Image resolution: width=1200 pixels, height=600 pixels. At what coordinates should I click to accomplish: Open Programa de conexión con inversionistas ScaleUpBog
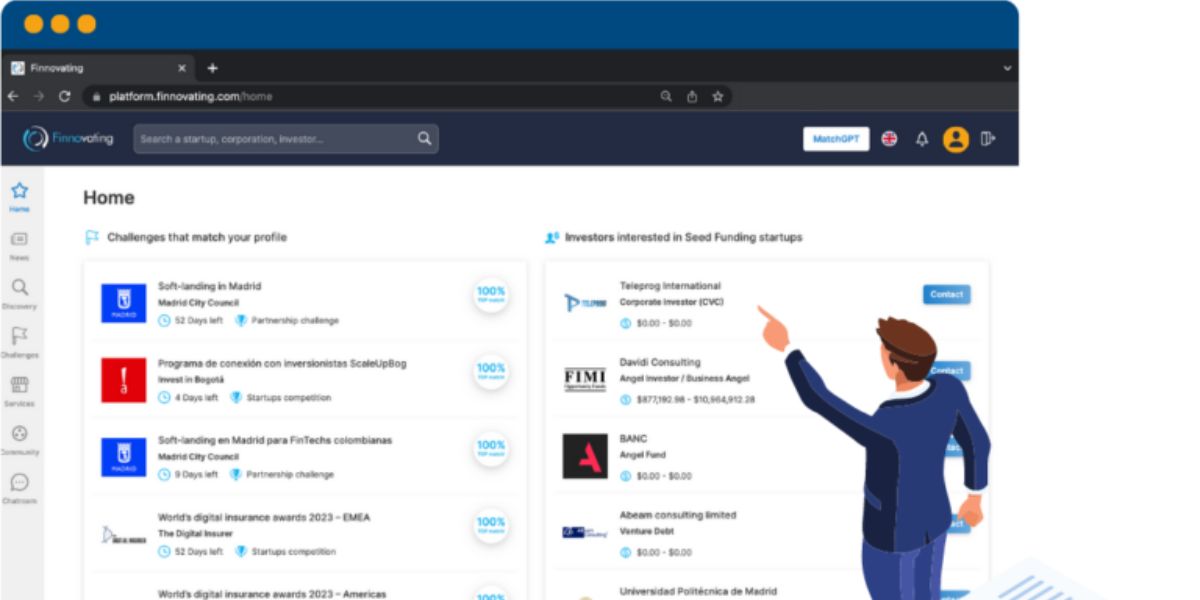[x=282, y=363]
